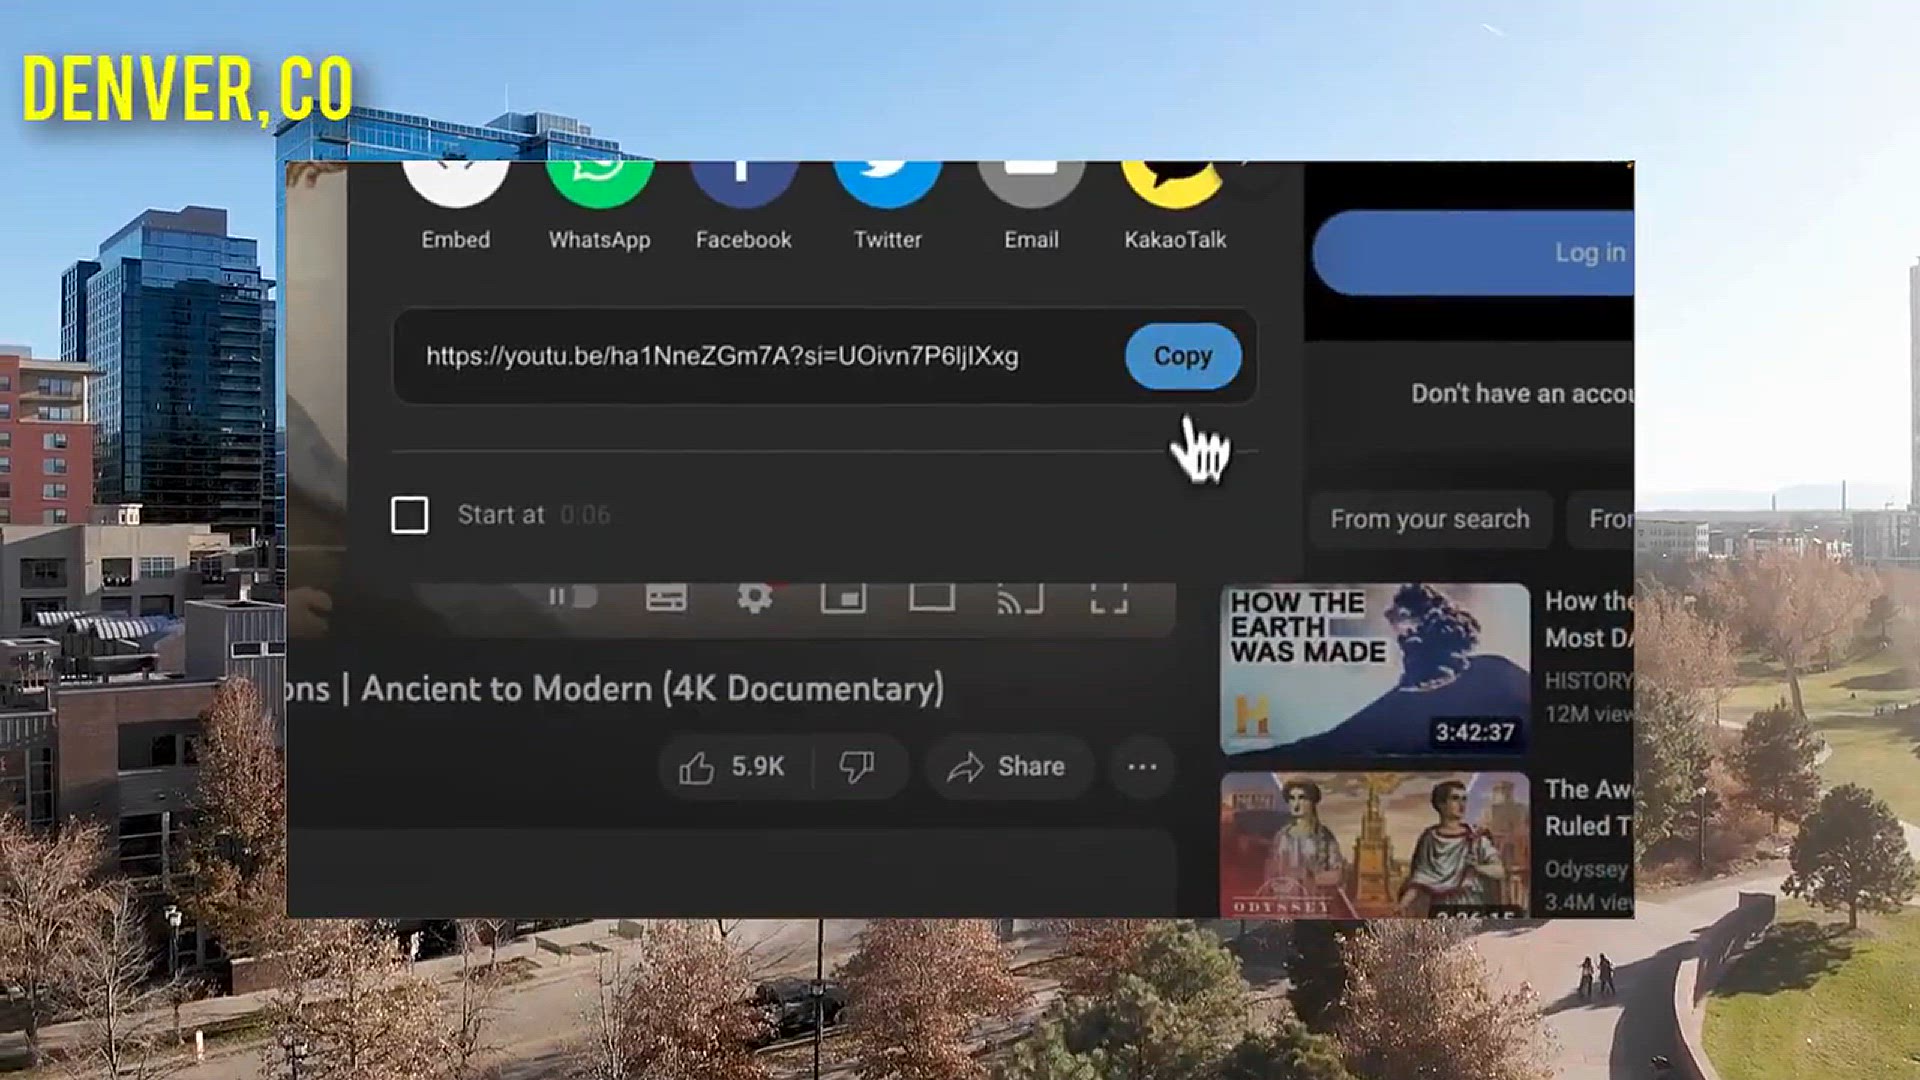Dislike the video

point(858,767)
